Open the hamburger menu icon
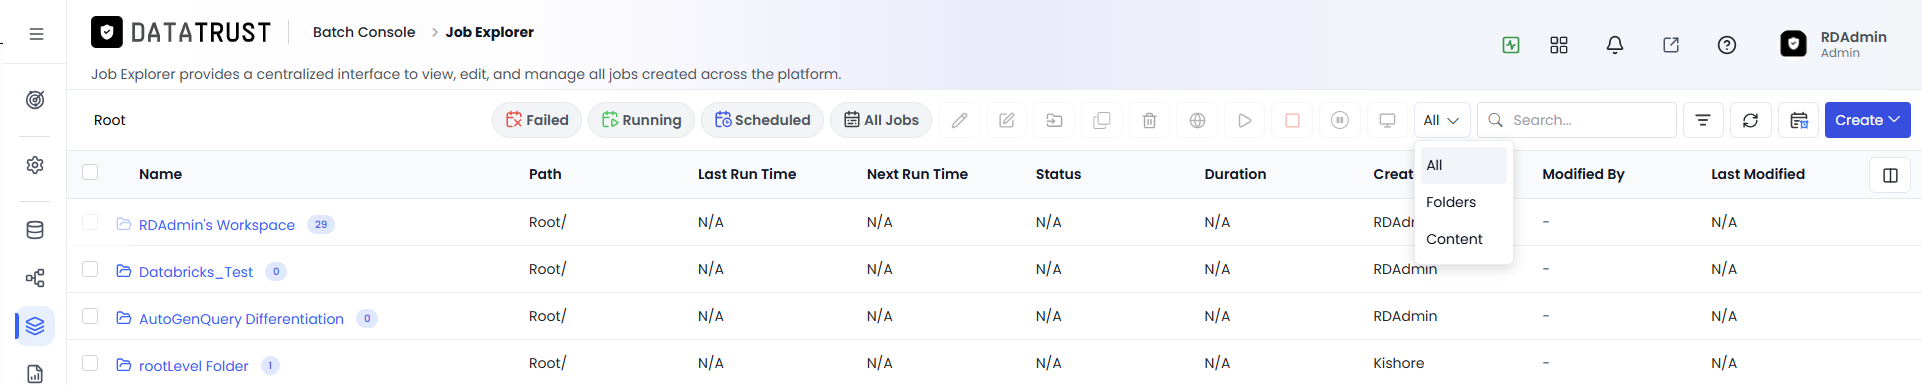1922x385 pixels. (x=36, y=34)
